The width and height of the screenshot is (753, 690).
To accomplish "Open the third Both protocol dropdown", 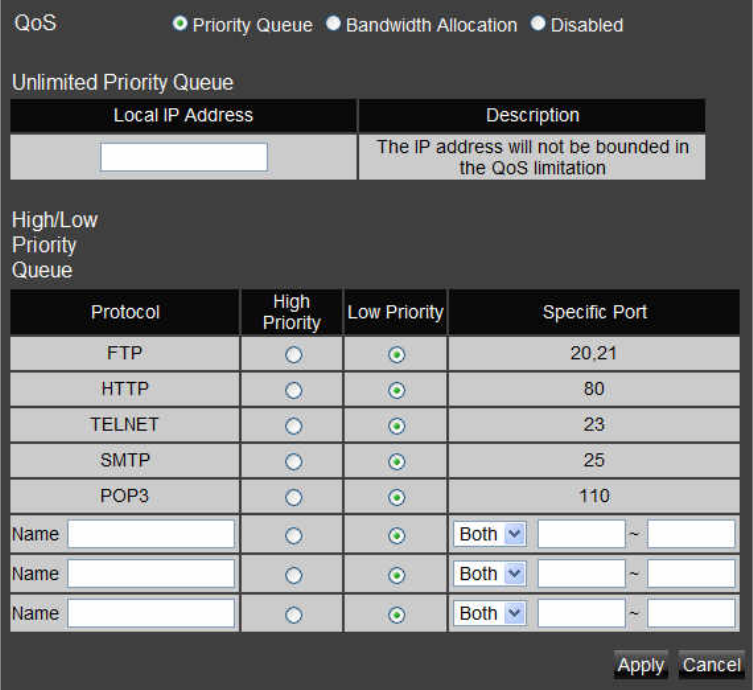I will 489,614.
